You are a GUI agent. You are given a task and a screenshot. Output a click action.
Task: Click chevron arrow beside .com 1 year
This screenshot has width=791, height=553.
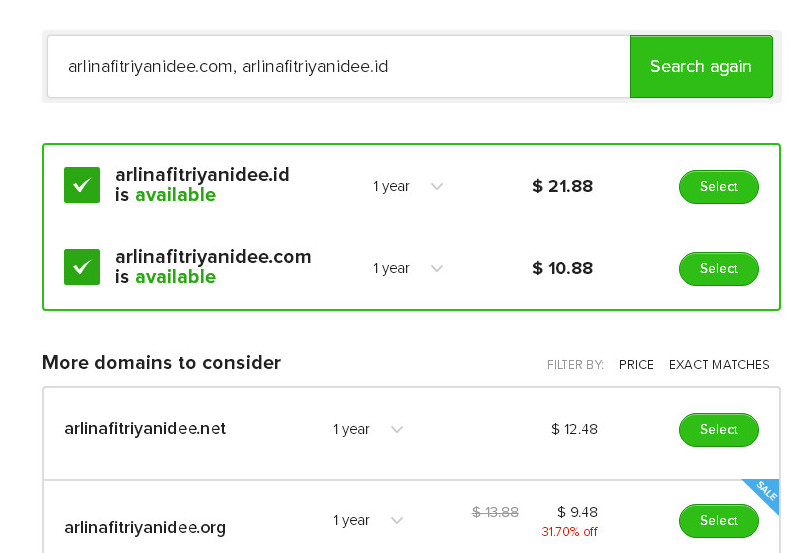[437, 268]
